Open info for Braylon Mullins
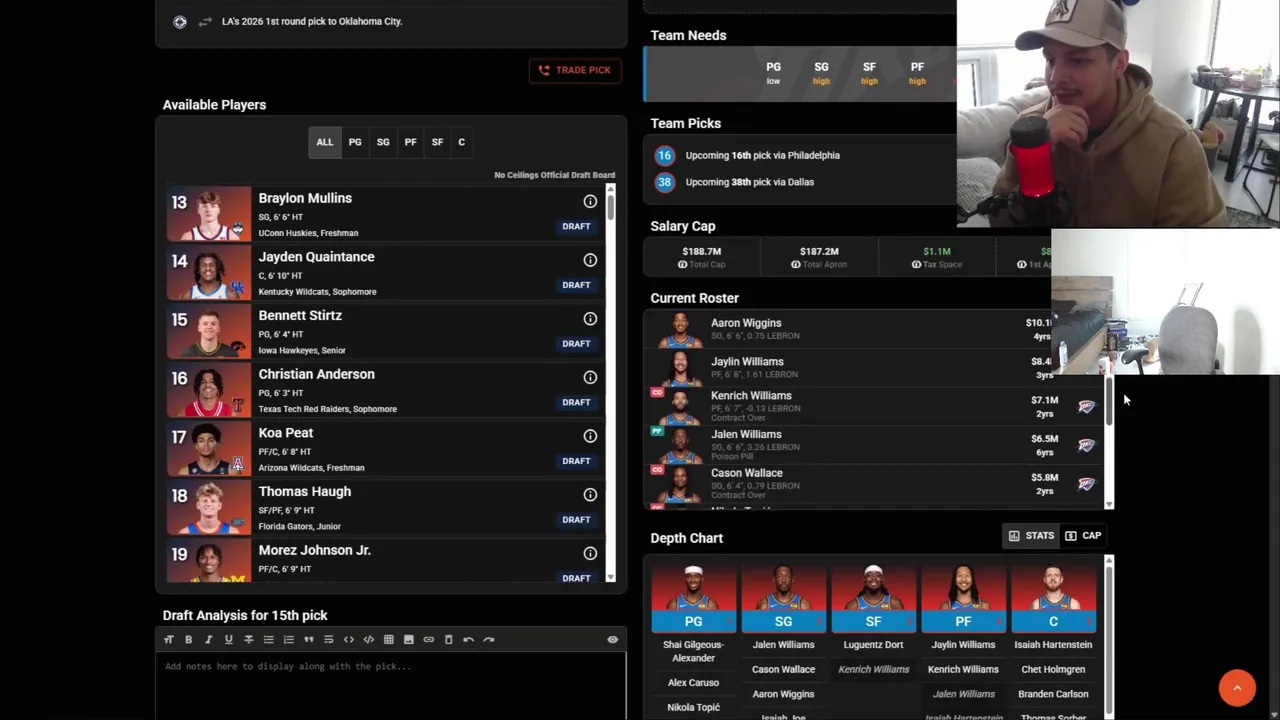Viewport: 1280px width, 720px height. coord(590,202)
